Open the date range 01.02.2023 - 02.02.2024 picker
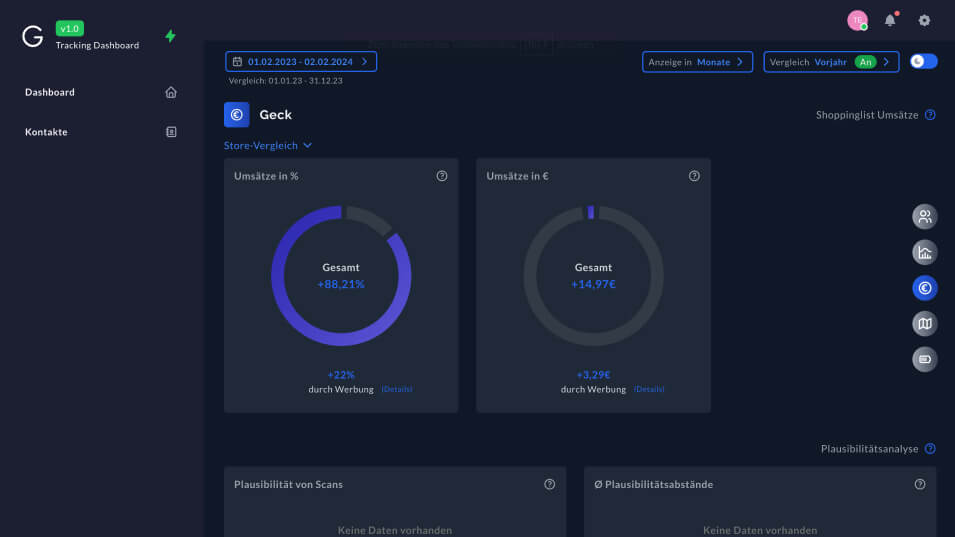Viewport: 955px width, 537px height. (301, 61)
